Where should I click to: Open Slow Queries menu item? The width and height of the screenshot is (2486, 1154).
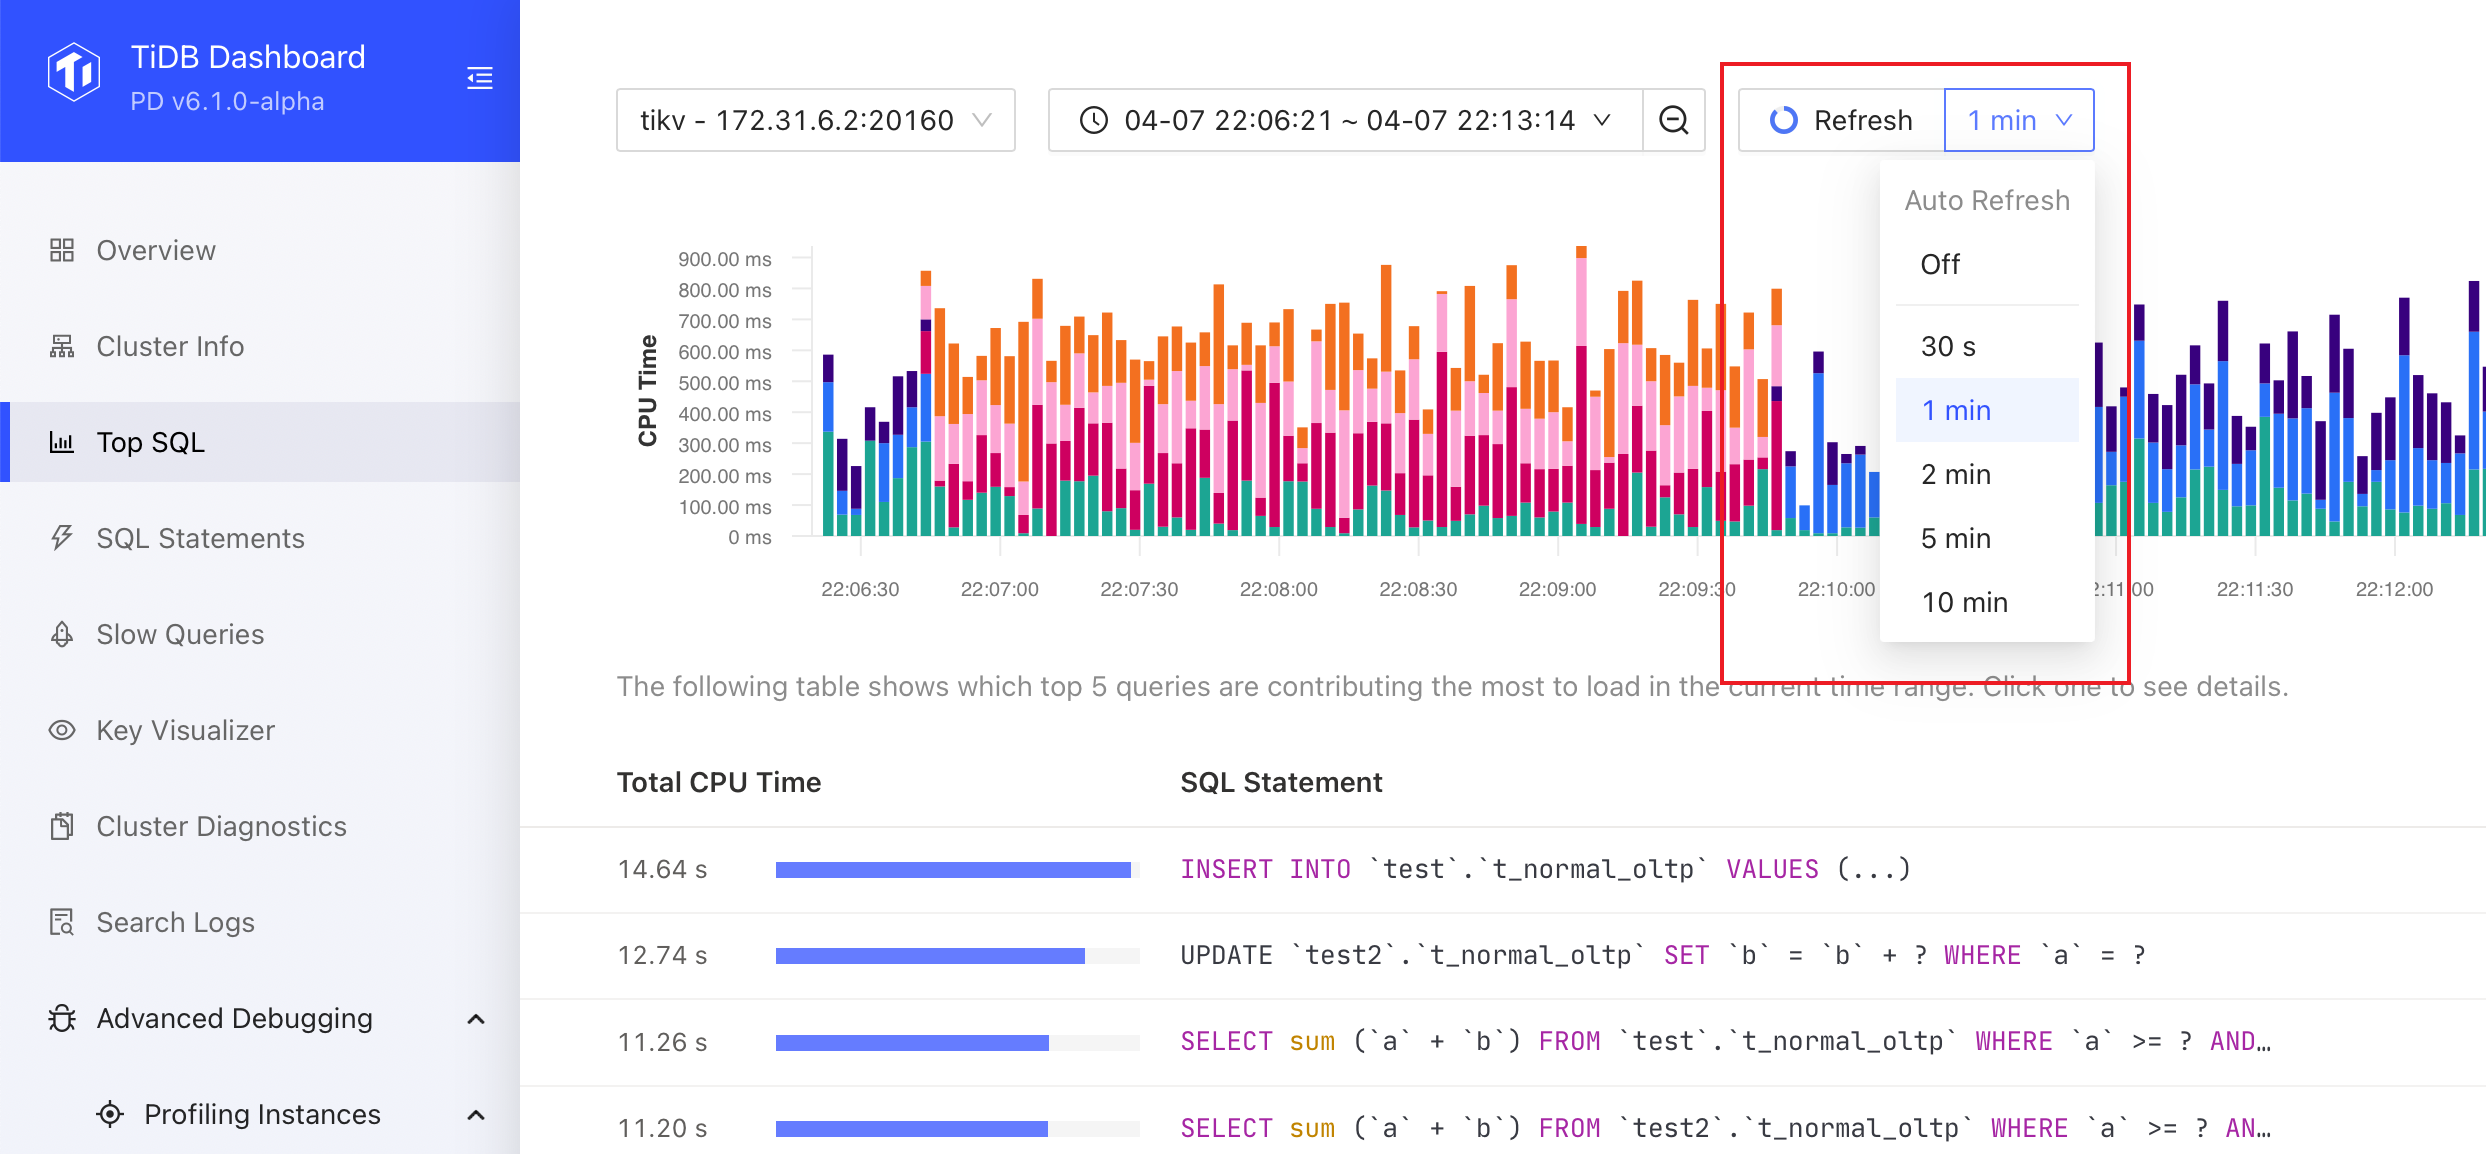[x=180, y=634]
